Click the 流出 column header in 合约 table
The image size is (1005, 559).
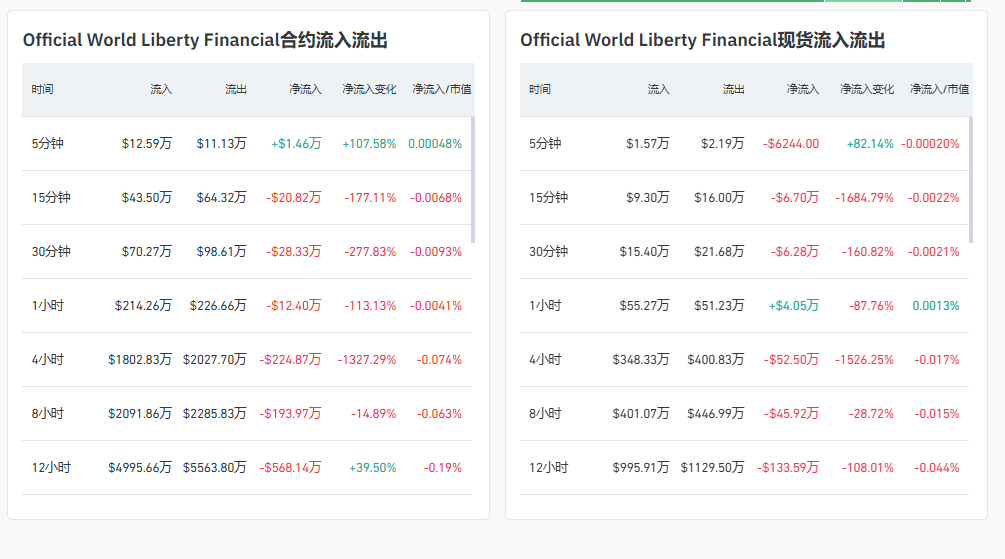(x=235, y=90)
